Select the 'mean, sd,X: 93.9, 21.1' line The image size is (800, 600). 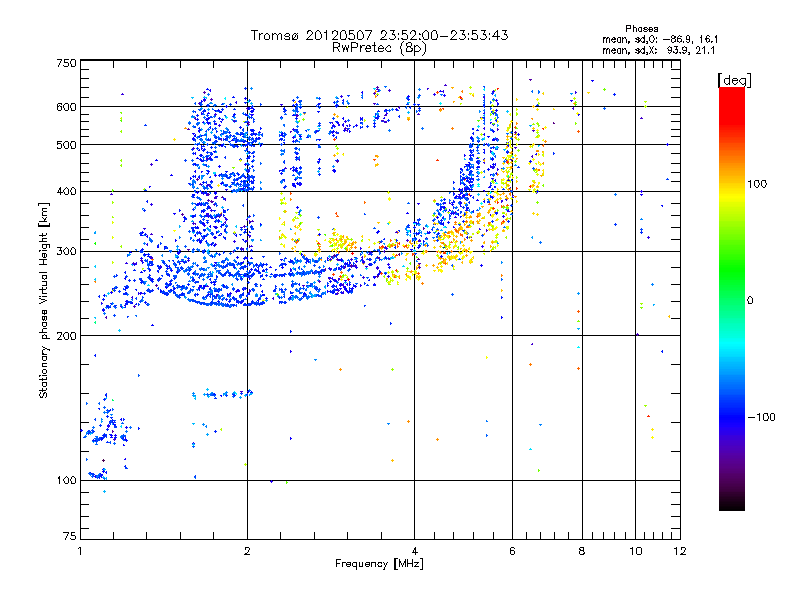[659, 50]
